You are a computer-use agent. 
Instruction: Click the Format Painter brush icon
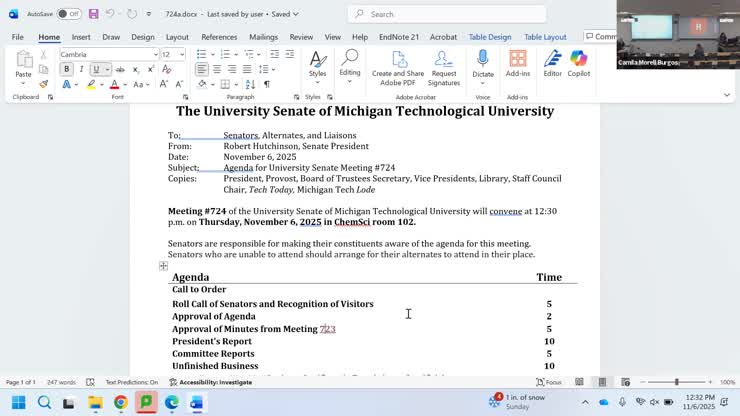(43, 84)
